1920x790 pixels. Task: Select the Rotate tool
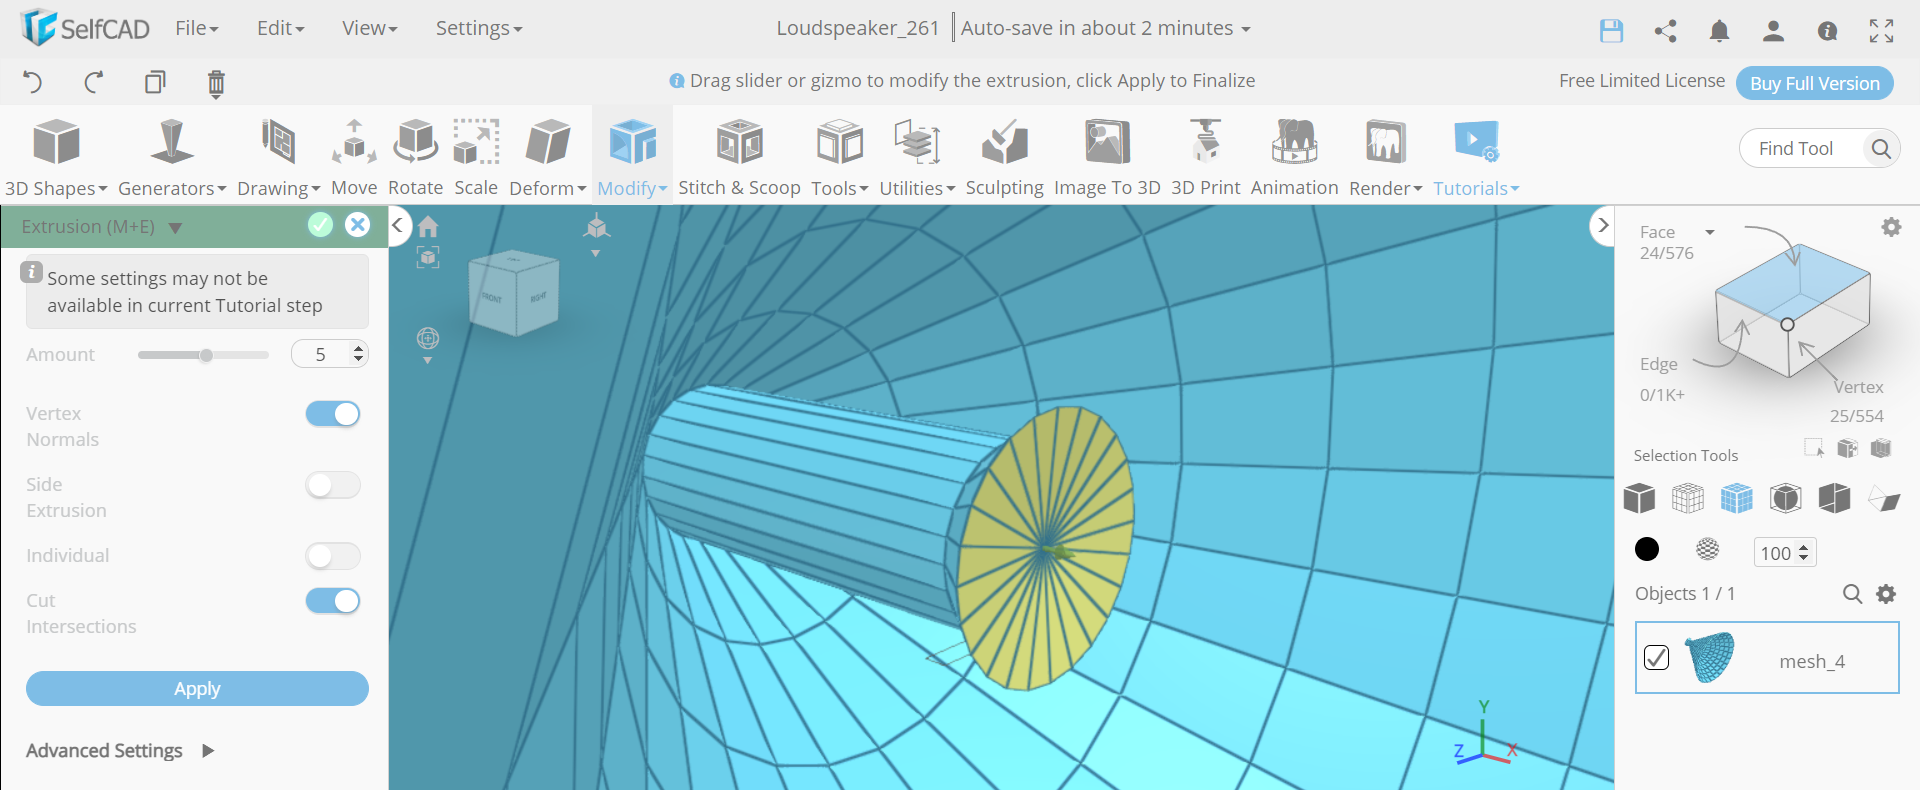415,157
